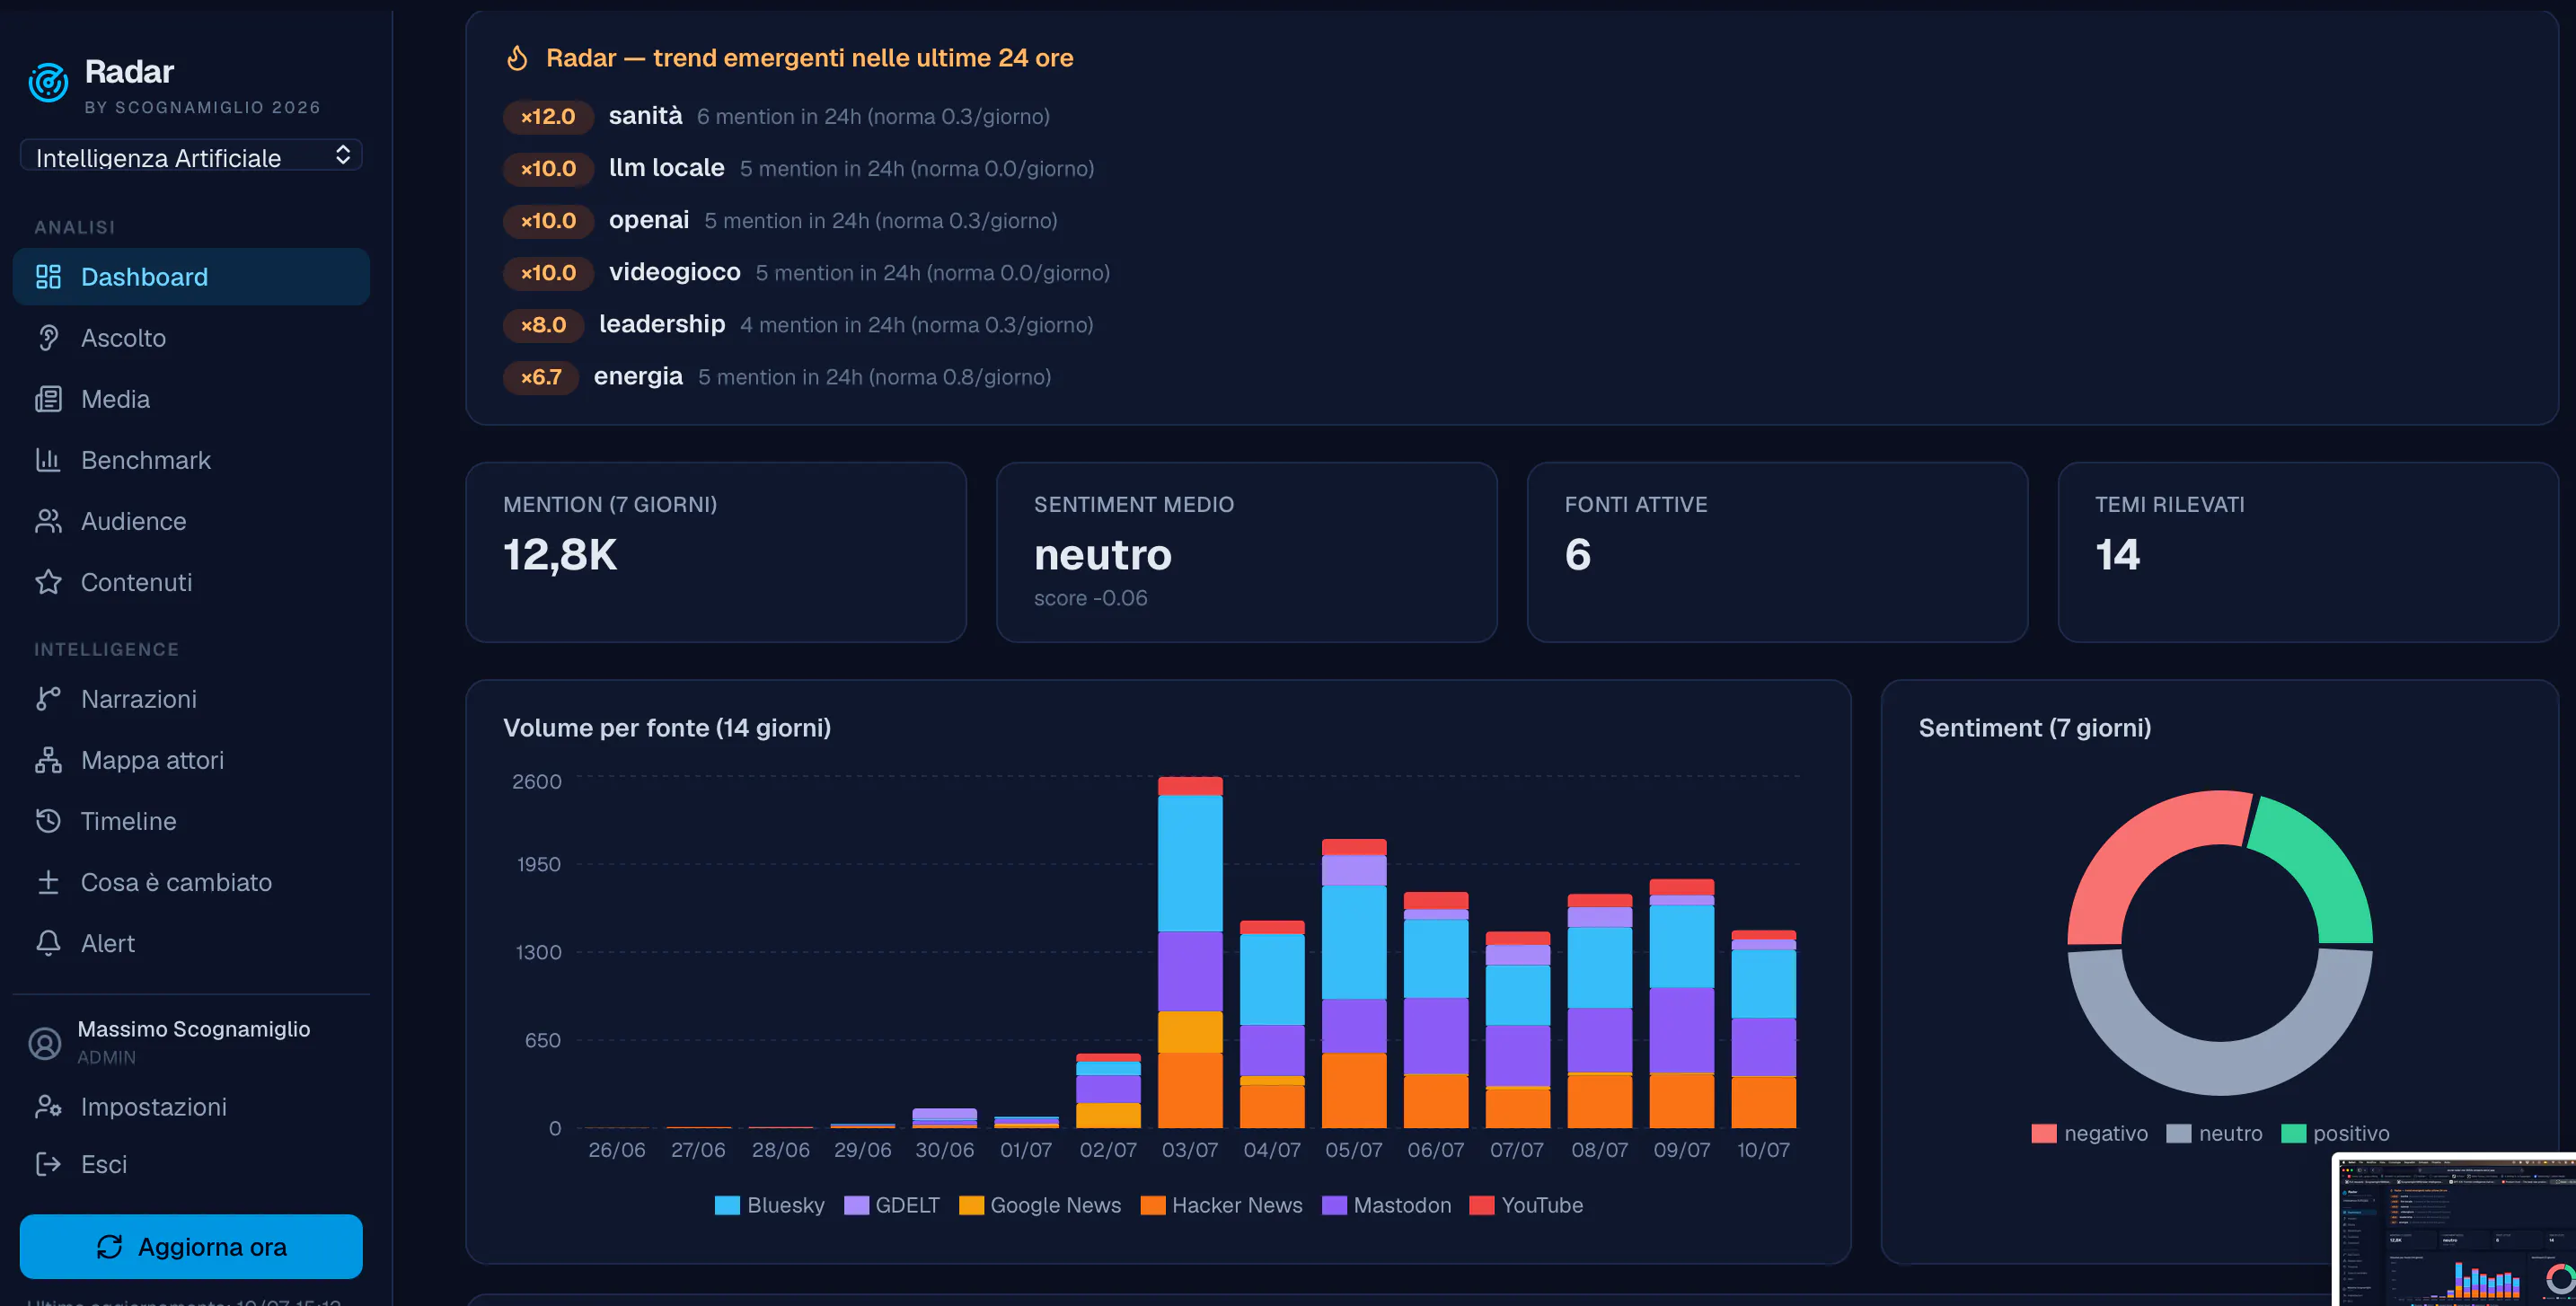Click the Audience people icon
The image size is (2576, 1306).
(x=48, y=521)
